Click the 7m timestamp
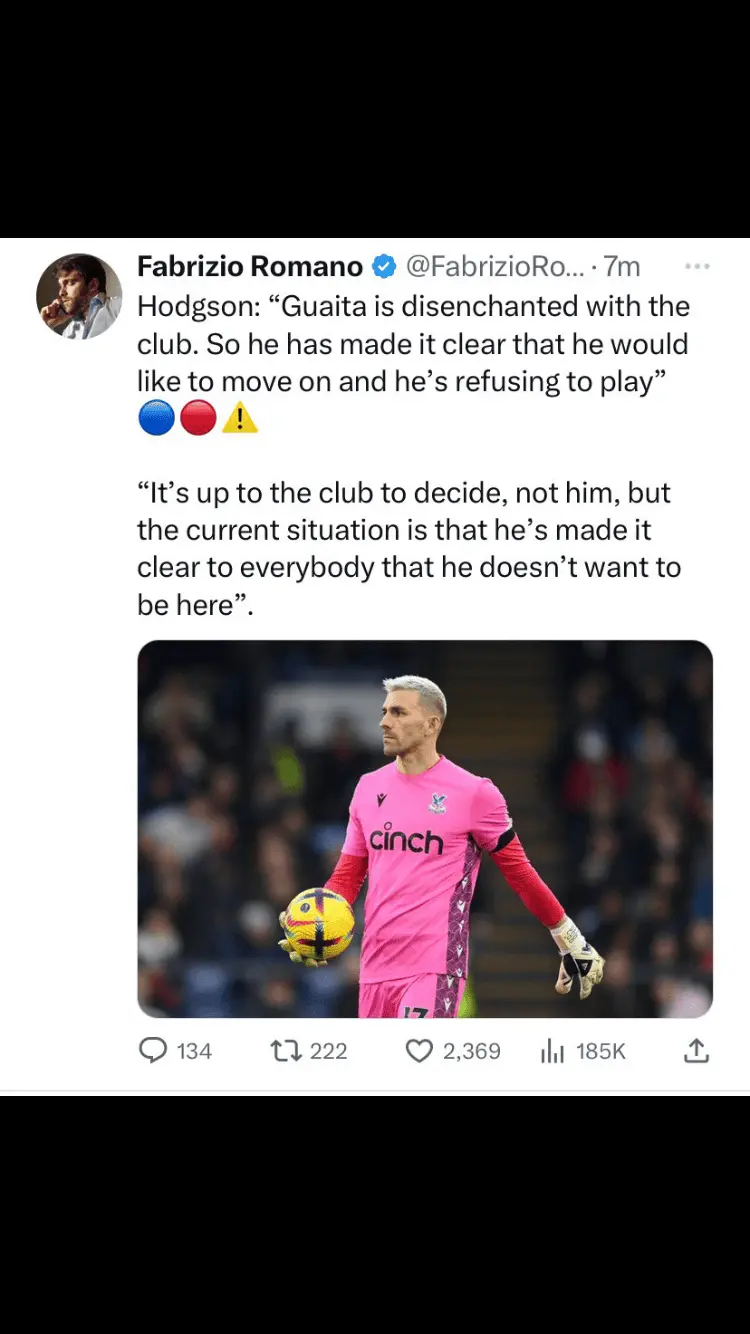Image resolution: width=750 pixels, height=1334 pixels. (x=622, y=266)
